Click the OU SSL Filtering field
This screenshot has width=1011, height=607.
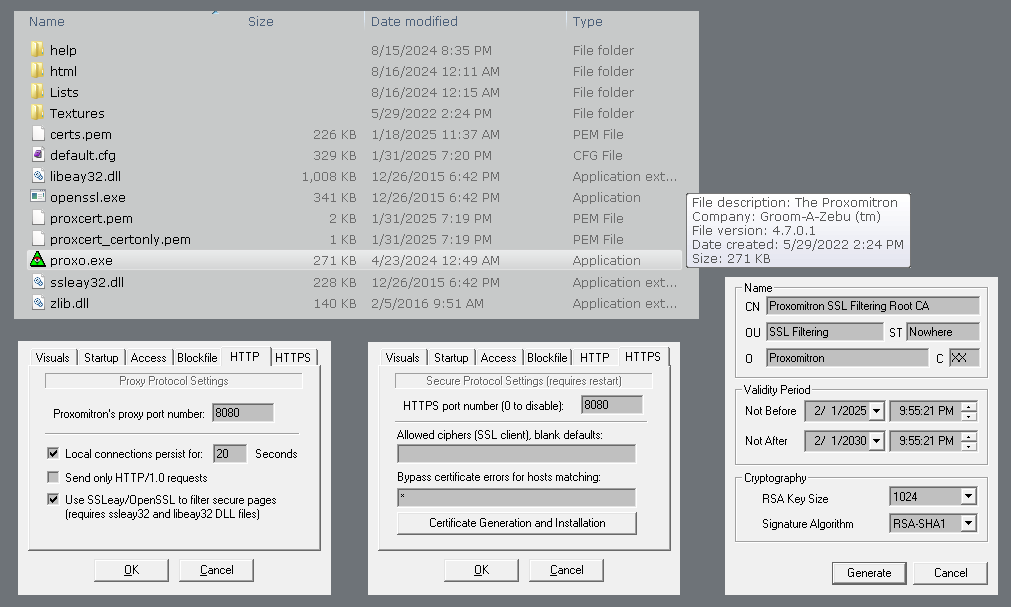[x=825, y=332]
